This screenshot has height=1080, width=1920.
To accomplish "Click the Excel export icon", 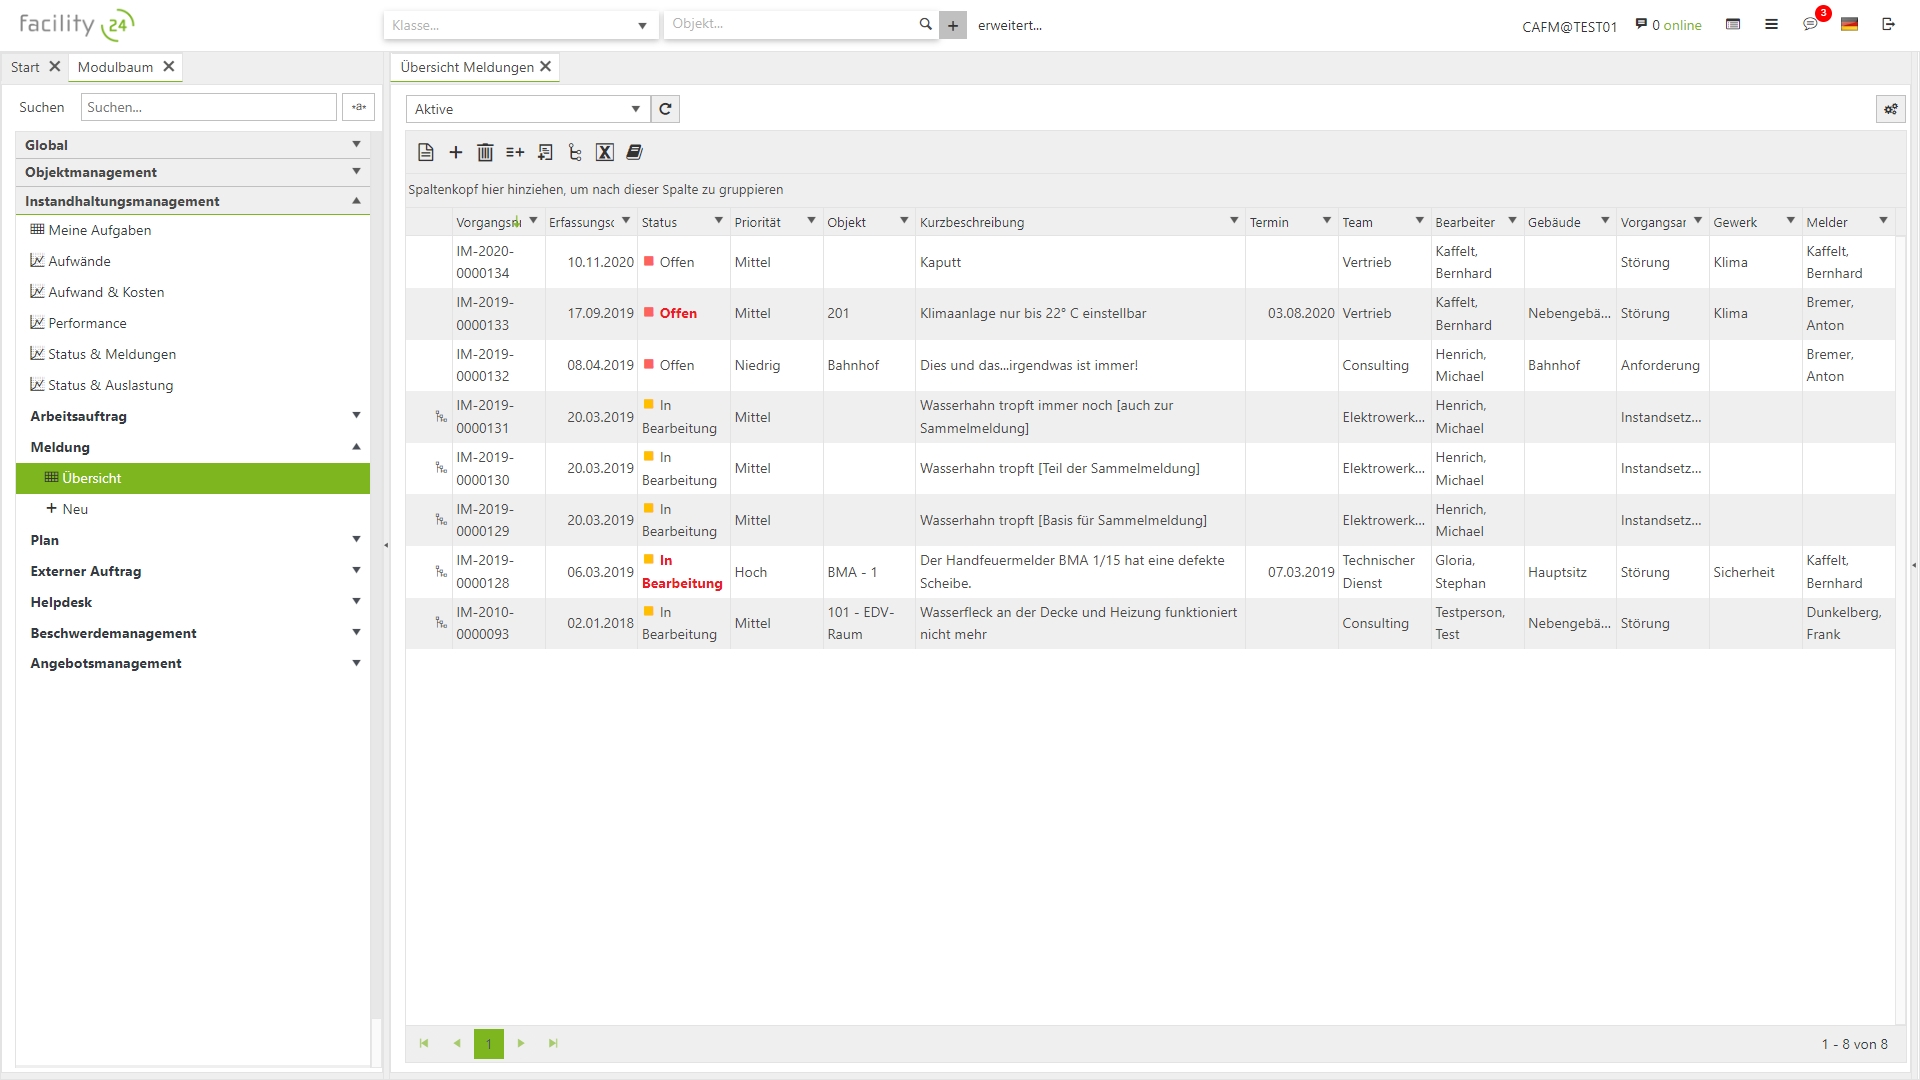I will 604,152.
